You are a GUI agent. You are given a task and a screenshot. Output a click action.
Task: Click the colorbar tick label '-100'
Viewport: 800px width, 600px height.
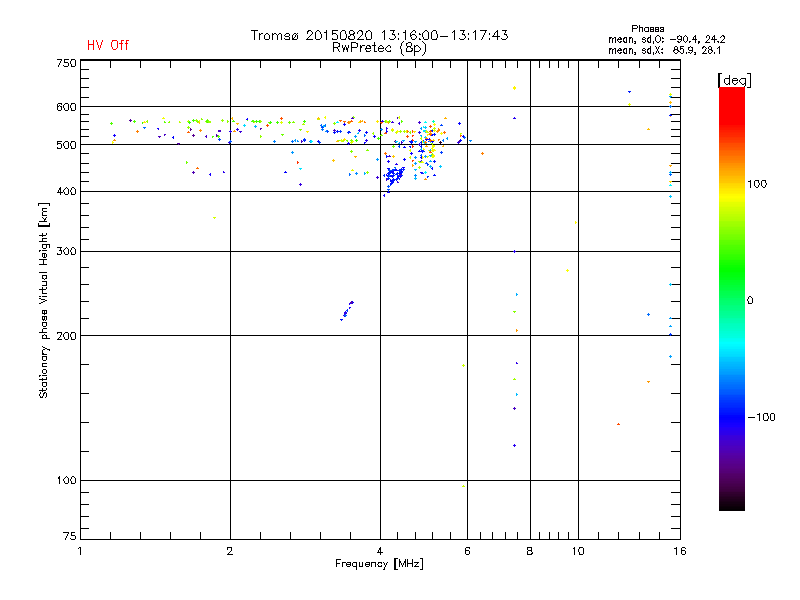tap(761, 417)
